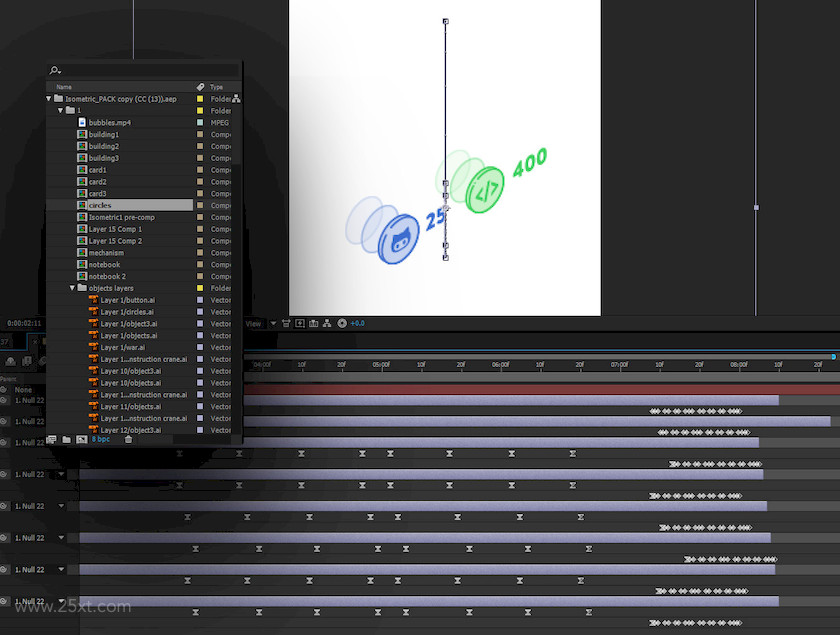This screenshot has height=635, width=840.
Task: Open the Composition Flowchart icon in viewer
Action: point(327,323)
